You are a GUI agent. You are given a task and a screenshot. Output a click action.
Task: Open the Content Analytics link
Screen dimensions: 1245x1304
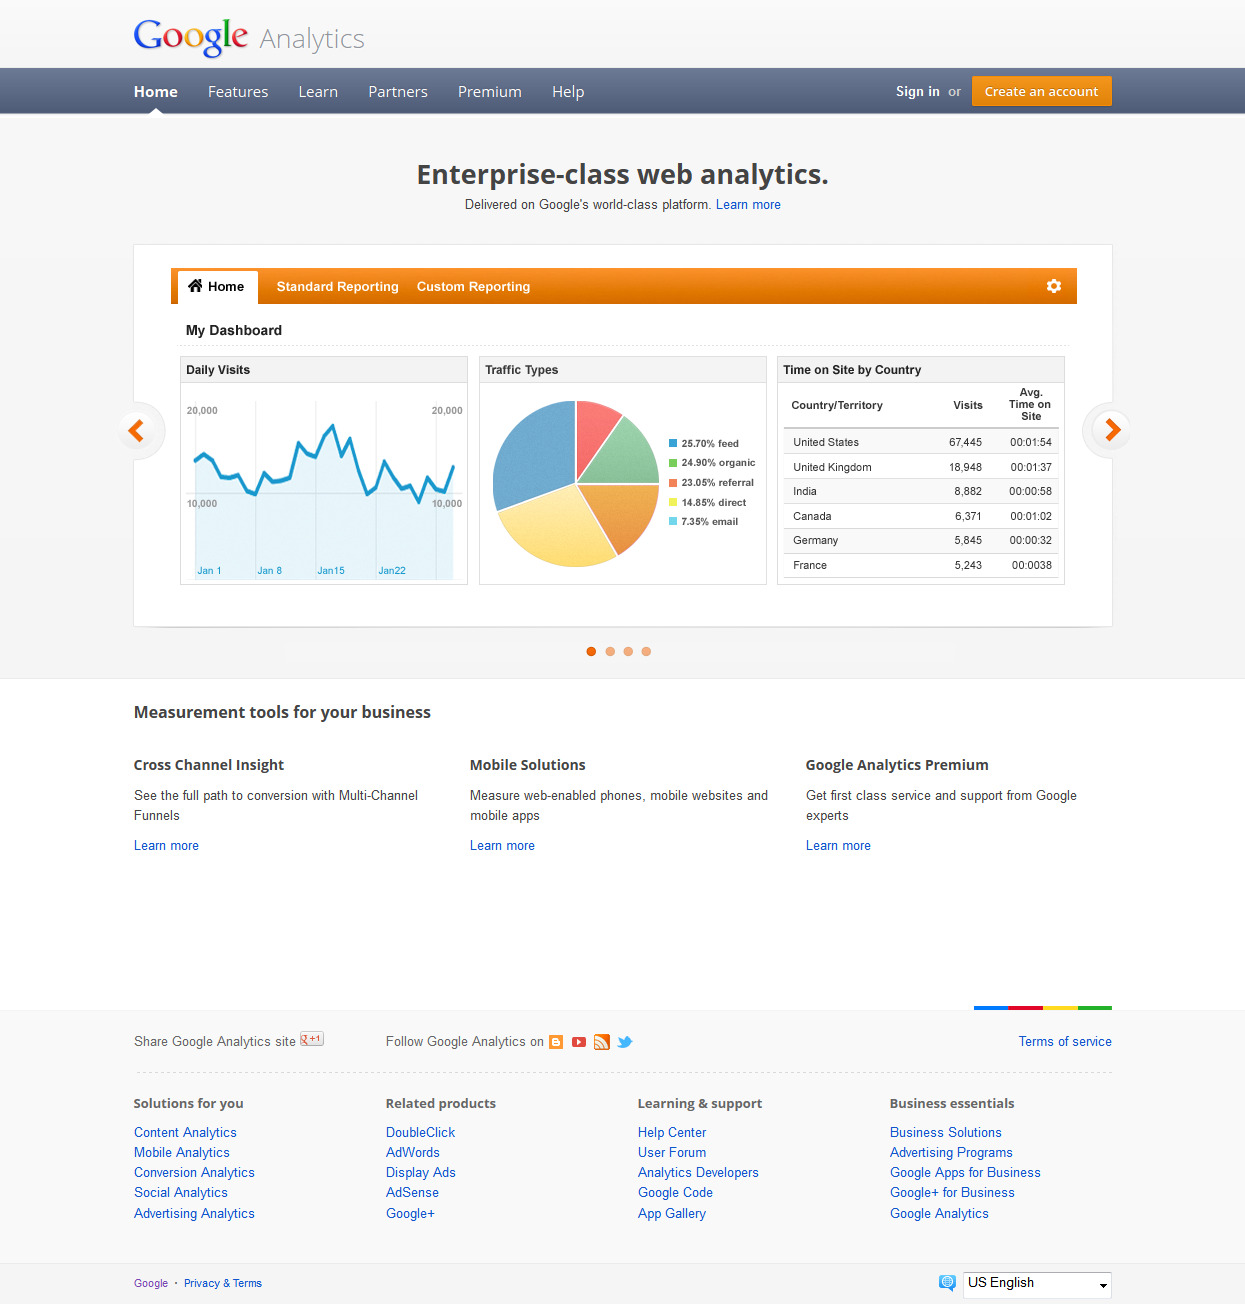pos(185,1133)
